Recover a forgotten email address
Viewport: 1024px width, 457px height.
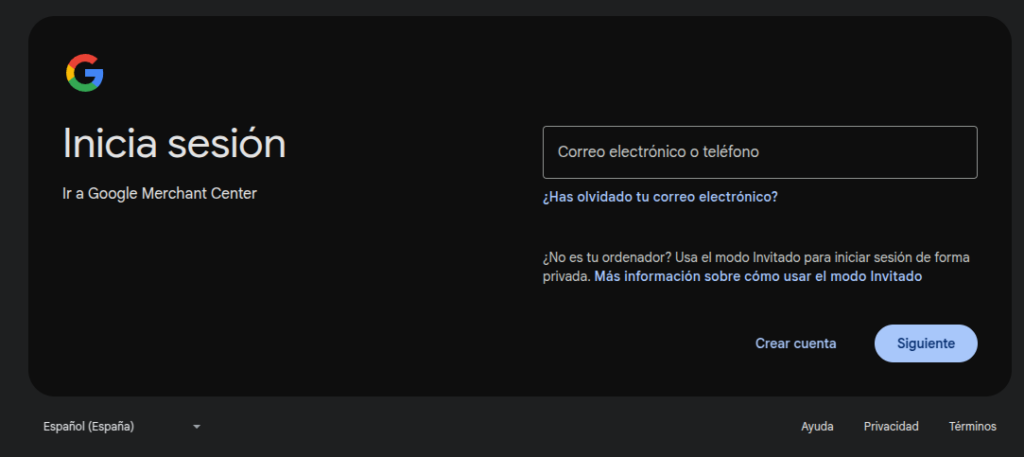[x=660, y=197]
